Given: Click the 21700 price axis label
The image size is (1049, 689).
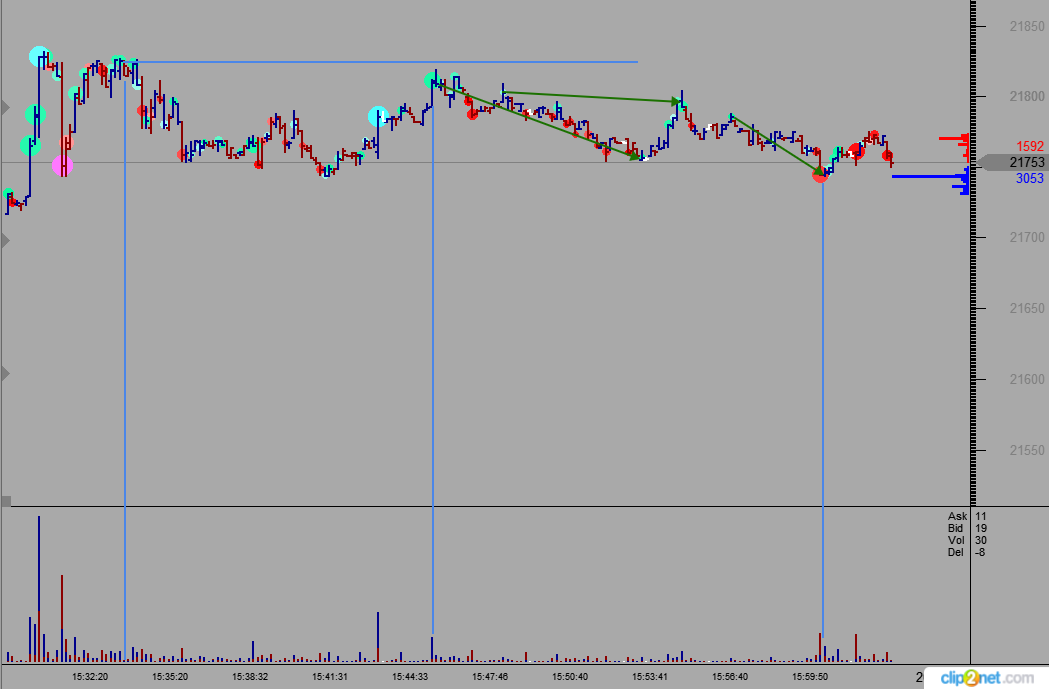Looking at the screenshot, I should point(1027,237).
